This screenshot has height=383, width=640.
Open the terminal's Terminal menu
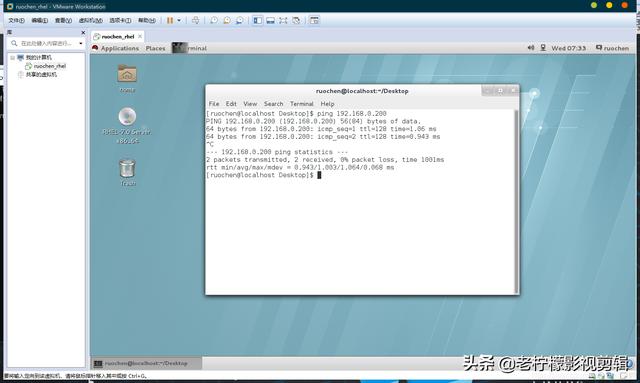point(302,104)
